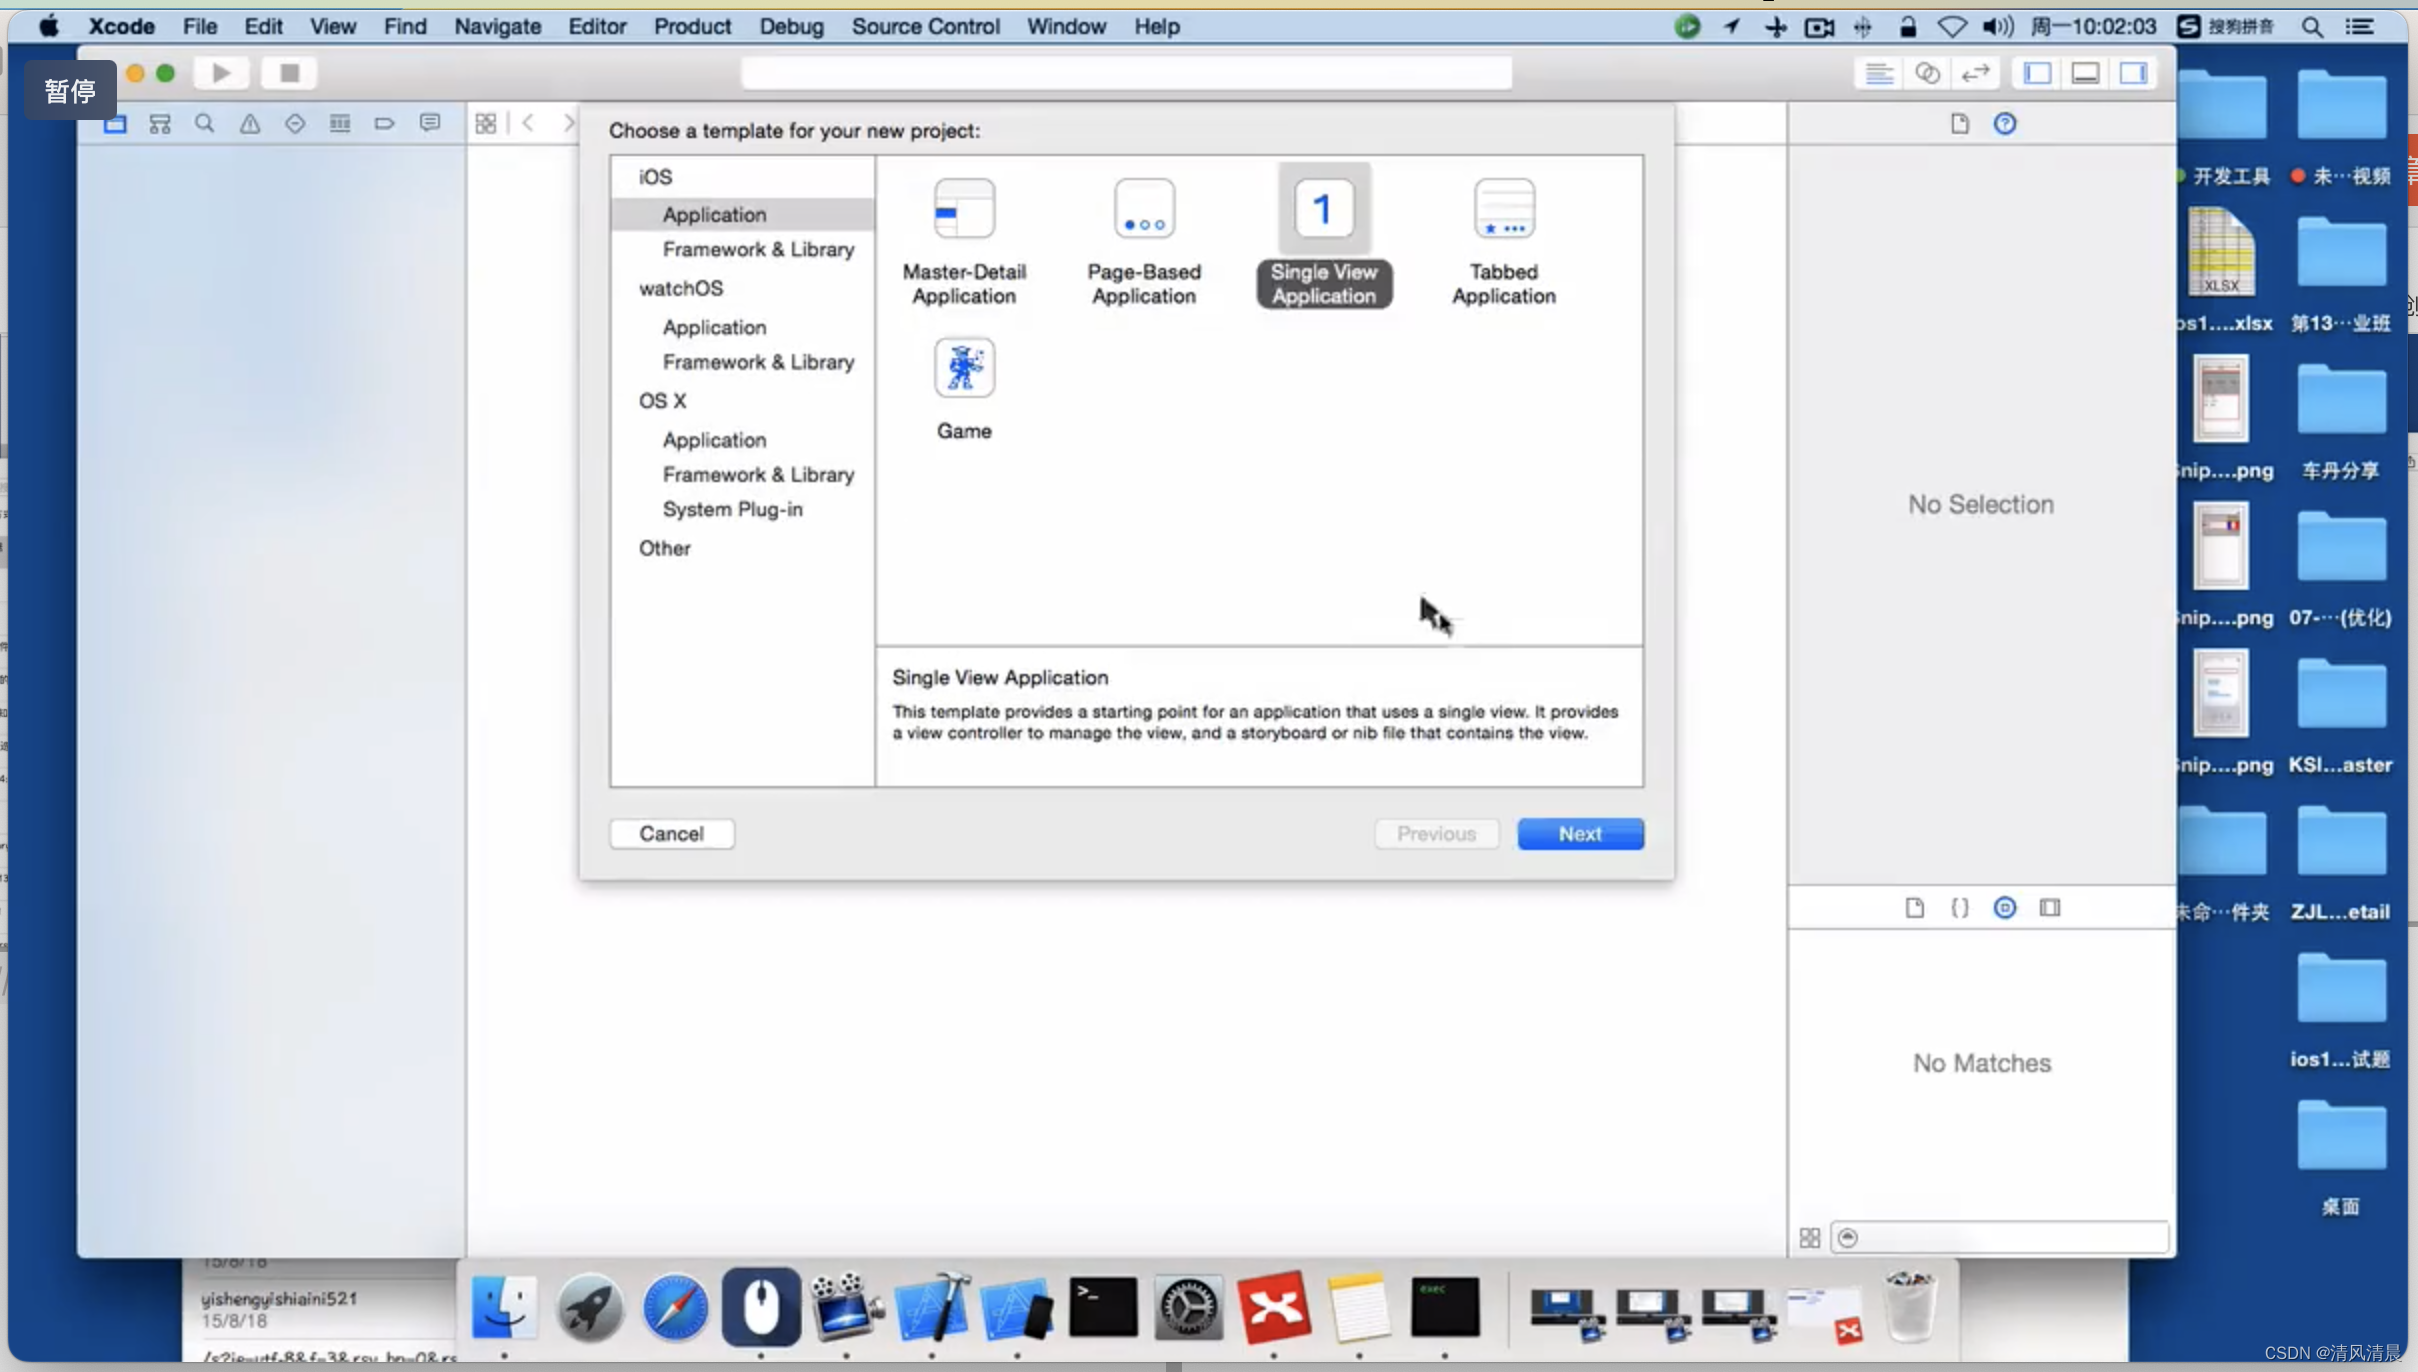Select Framework & Library under OS X
This screenshot has height=1372, width=2418.
758,474
